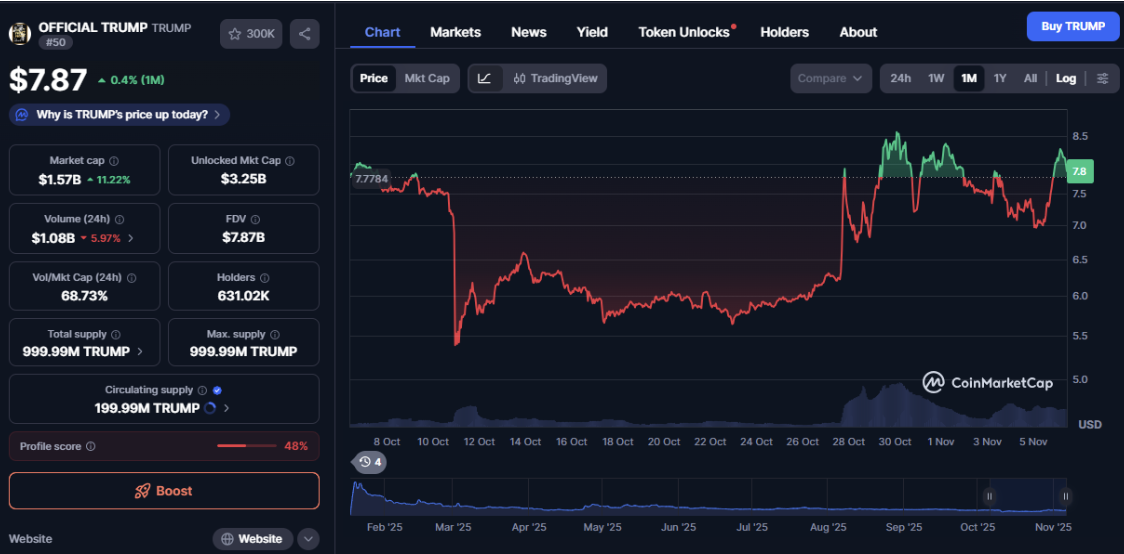Click the 7.8 current price tag
Image resolution: width=1124 pixels, height=554 pixels.
(x=1078, y=171)
